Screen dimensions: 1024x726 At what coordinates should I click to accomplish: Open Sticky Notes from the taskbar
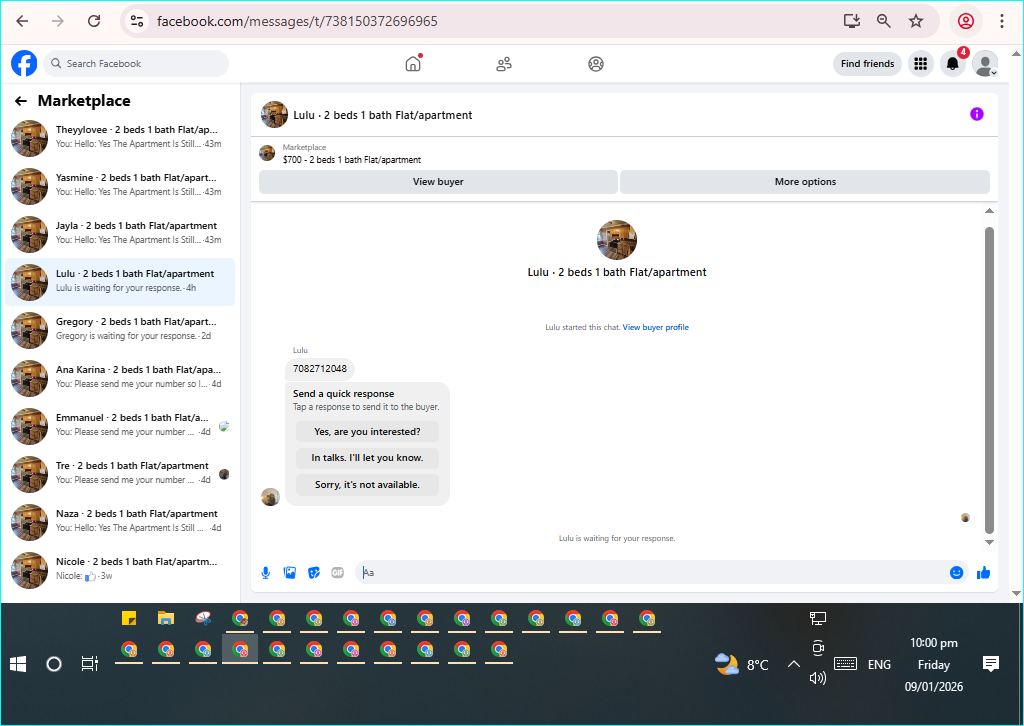point(129,618)
